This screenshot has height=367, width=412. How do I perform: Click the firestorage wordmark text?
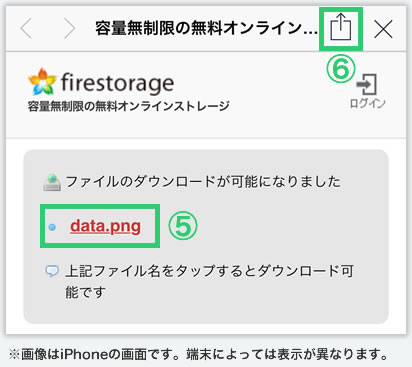117,83
